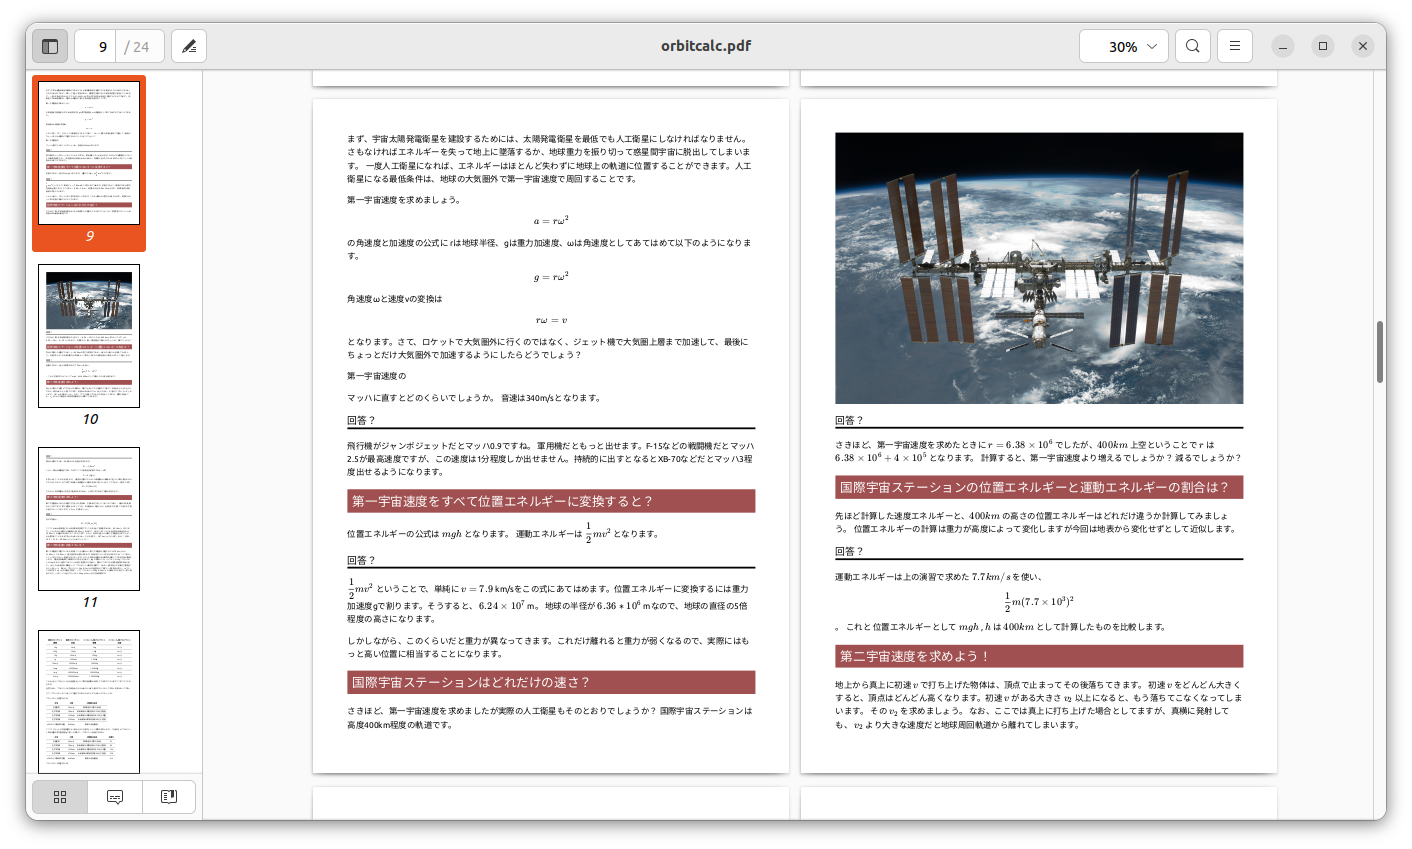Viewport: 1412px width, 849px height.
Task: Open the 30% zoom level dropdown
Action: 1123,46
